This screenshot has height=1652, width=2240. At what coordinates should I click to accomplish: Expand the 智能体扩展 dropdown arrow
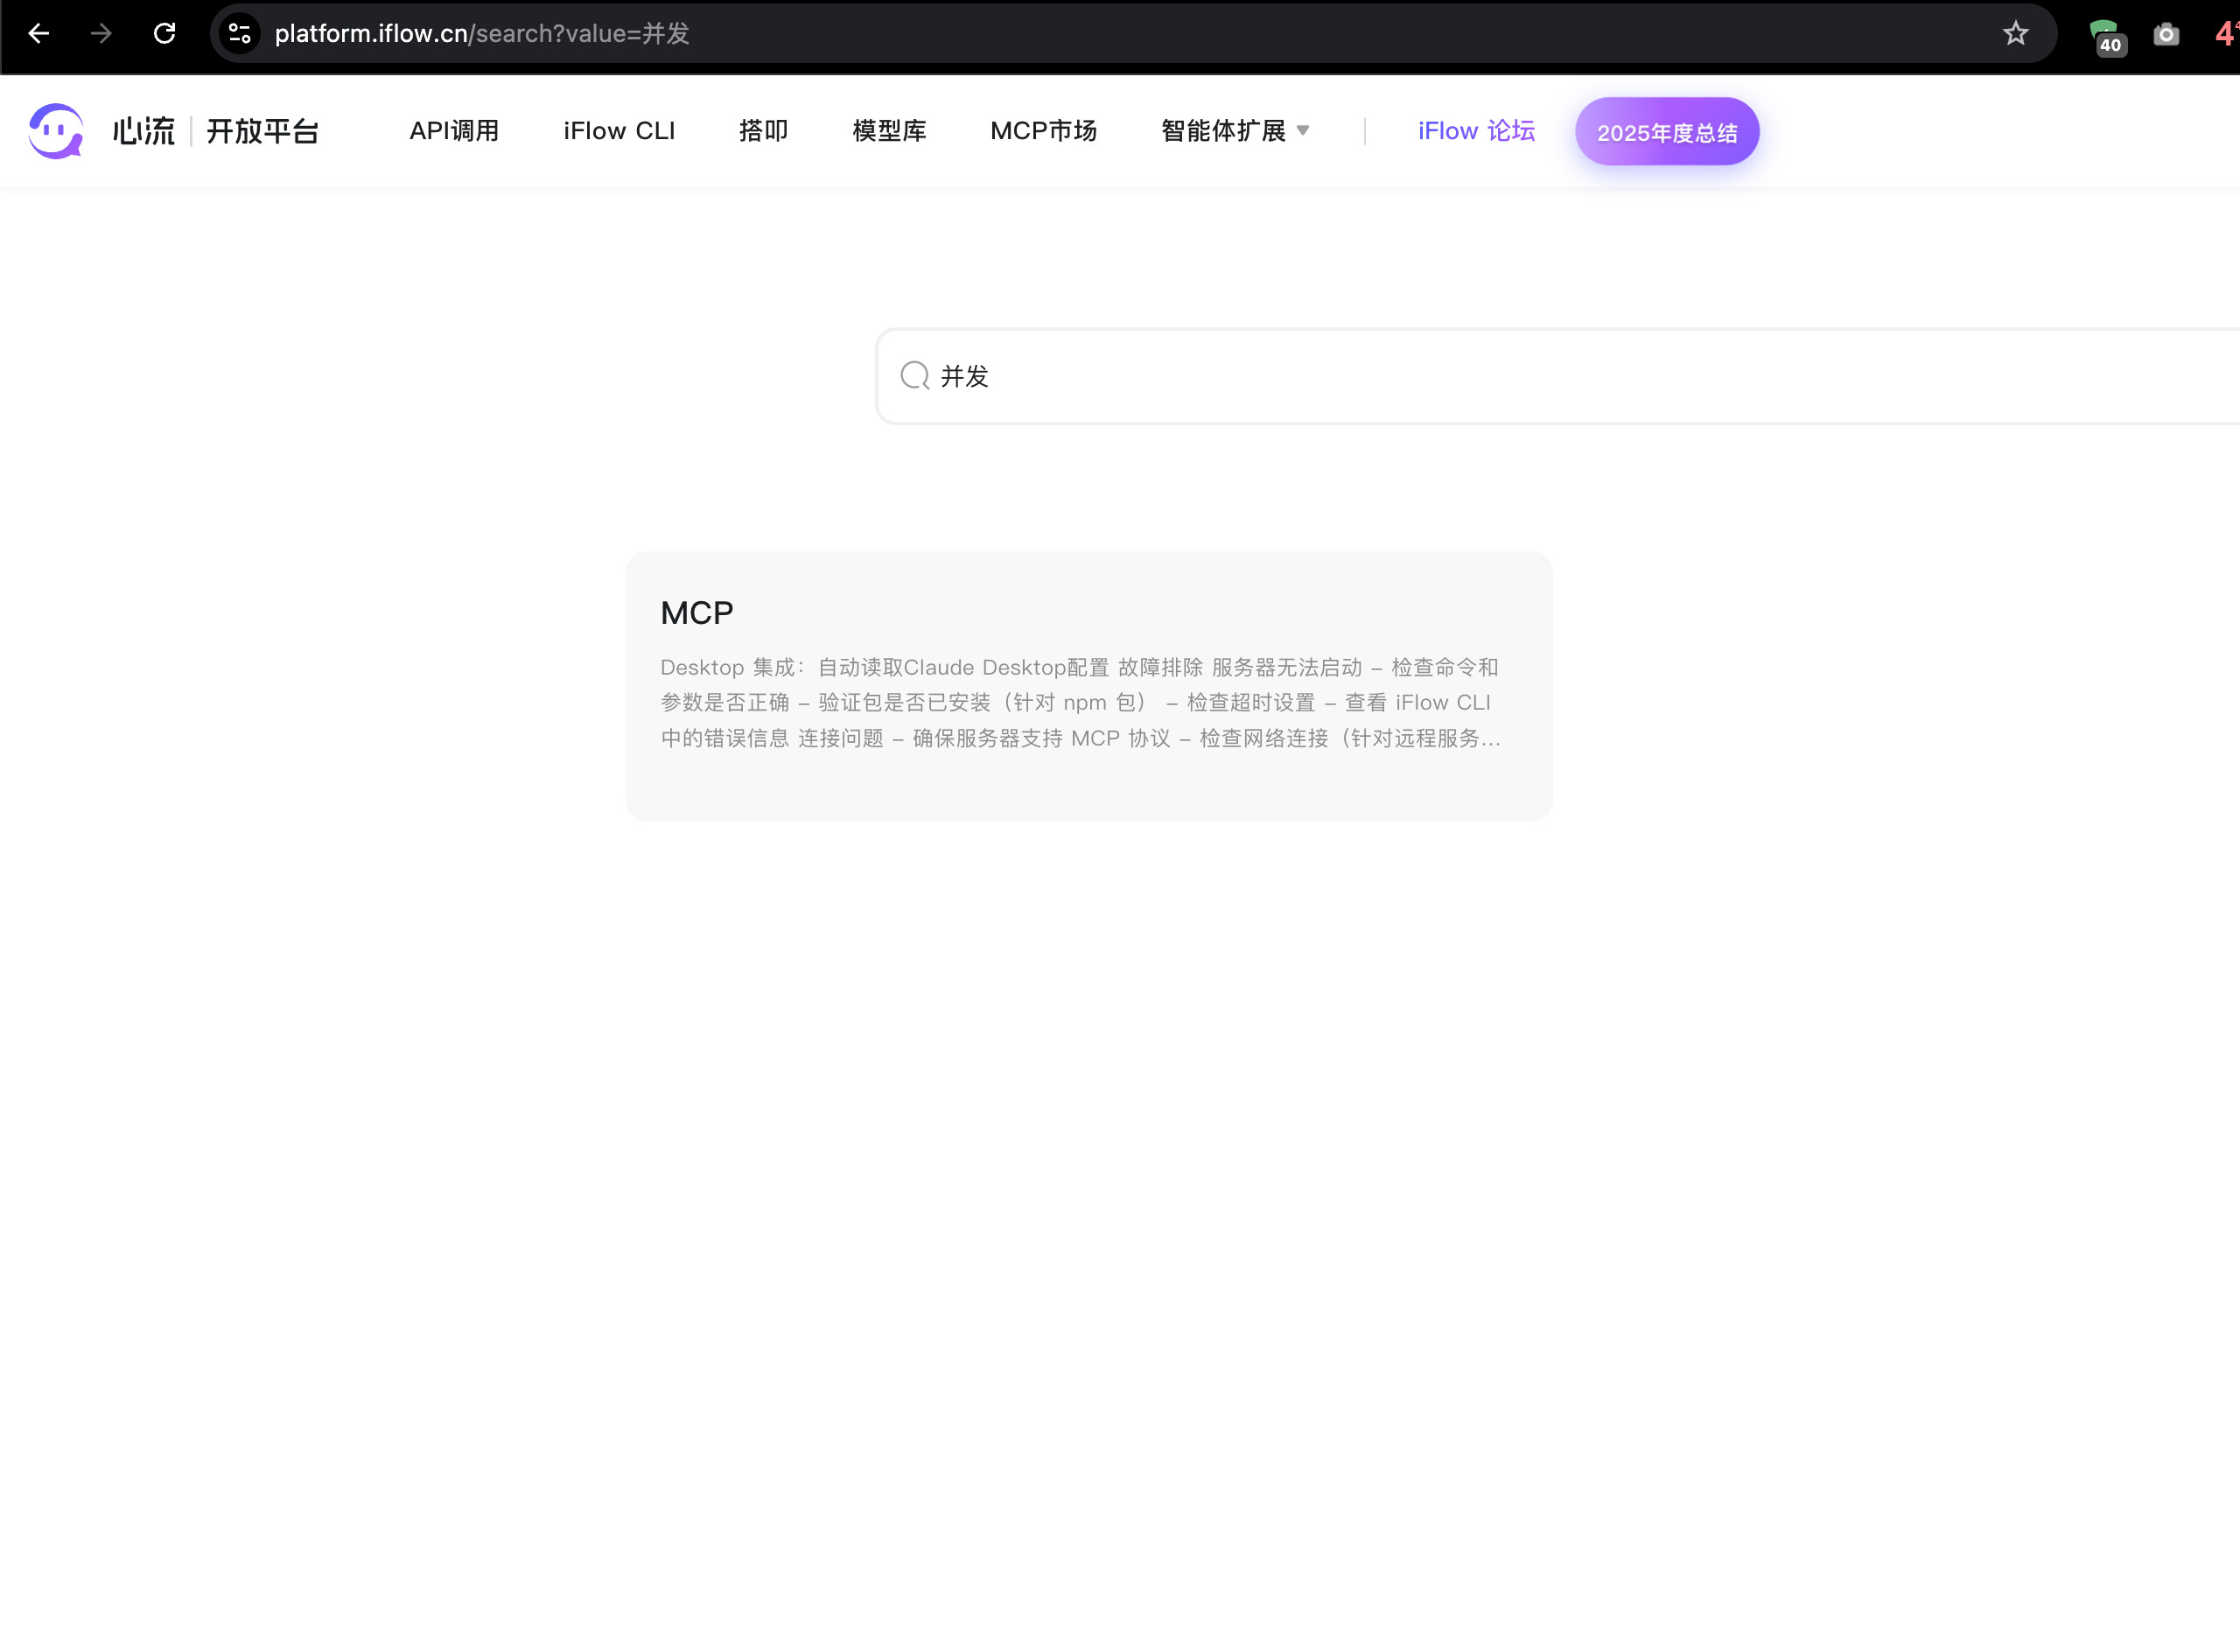1303,131
